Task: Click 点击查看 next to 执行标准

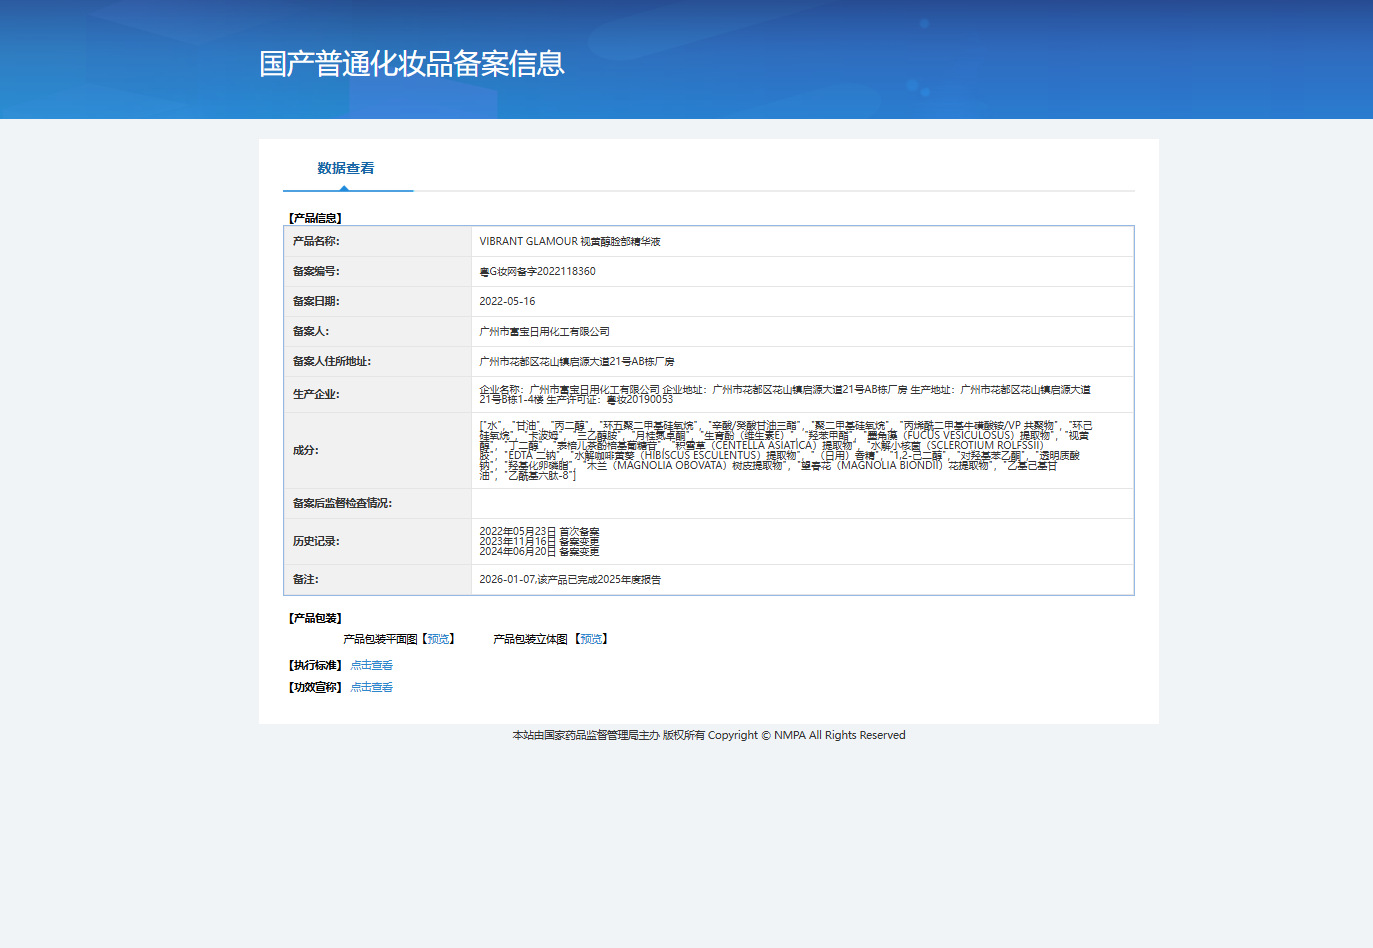Action: pyautogui.click(x=372, y=665)
